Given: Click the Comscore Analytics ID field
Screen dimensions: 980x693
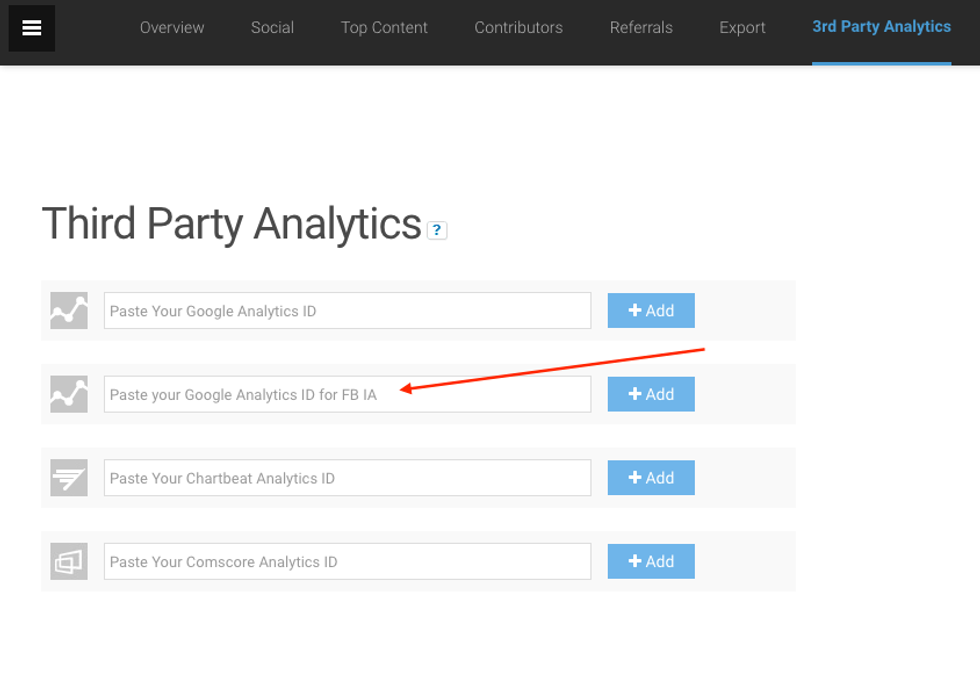Looking at the screenshot, I should click(x=347, y=562).
